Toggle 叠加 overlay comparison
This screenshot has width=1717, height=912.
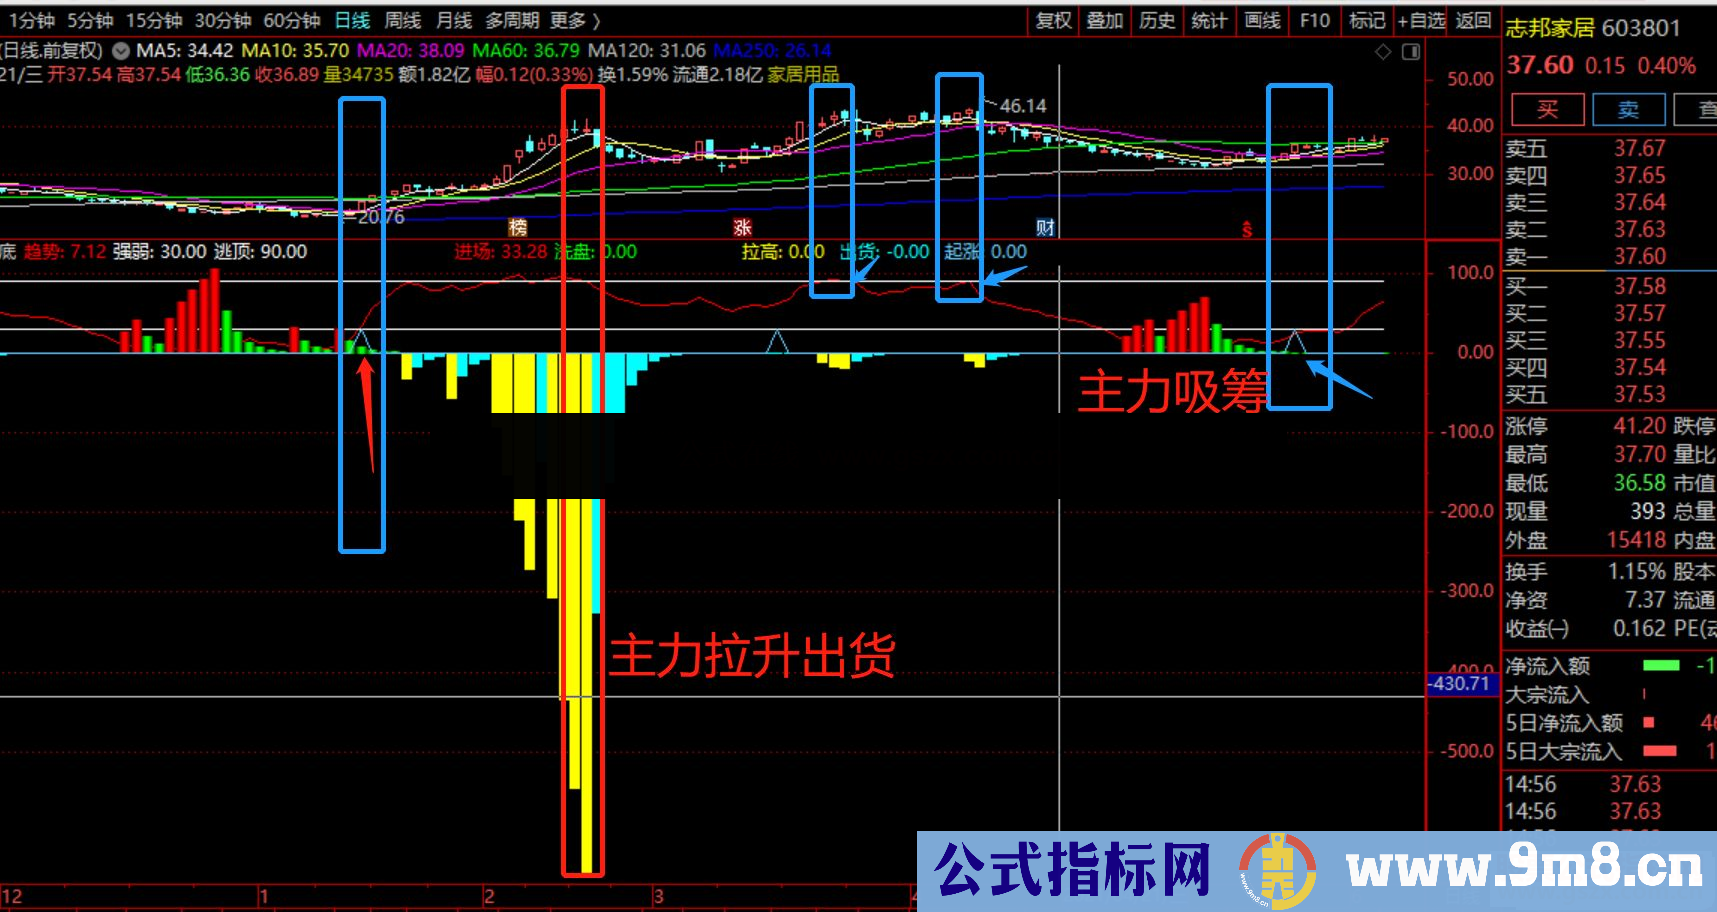(x=1105, y=20)
